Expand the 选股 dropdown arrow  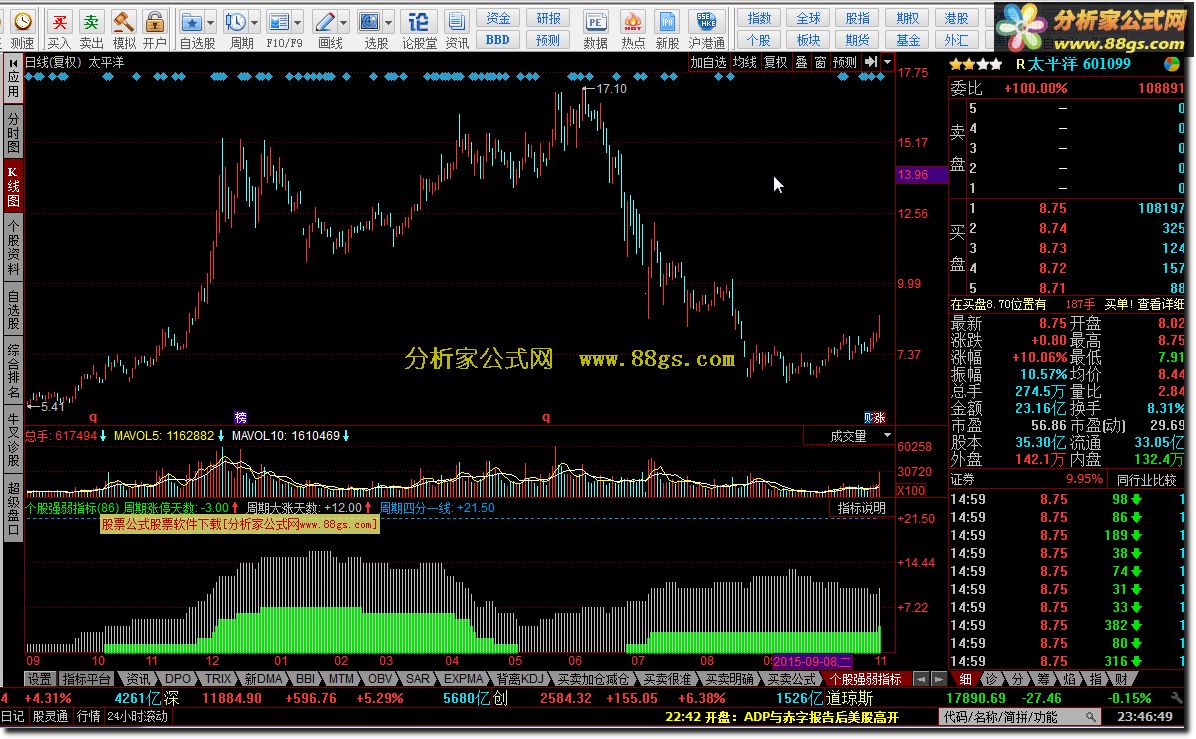coord(388,22)
